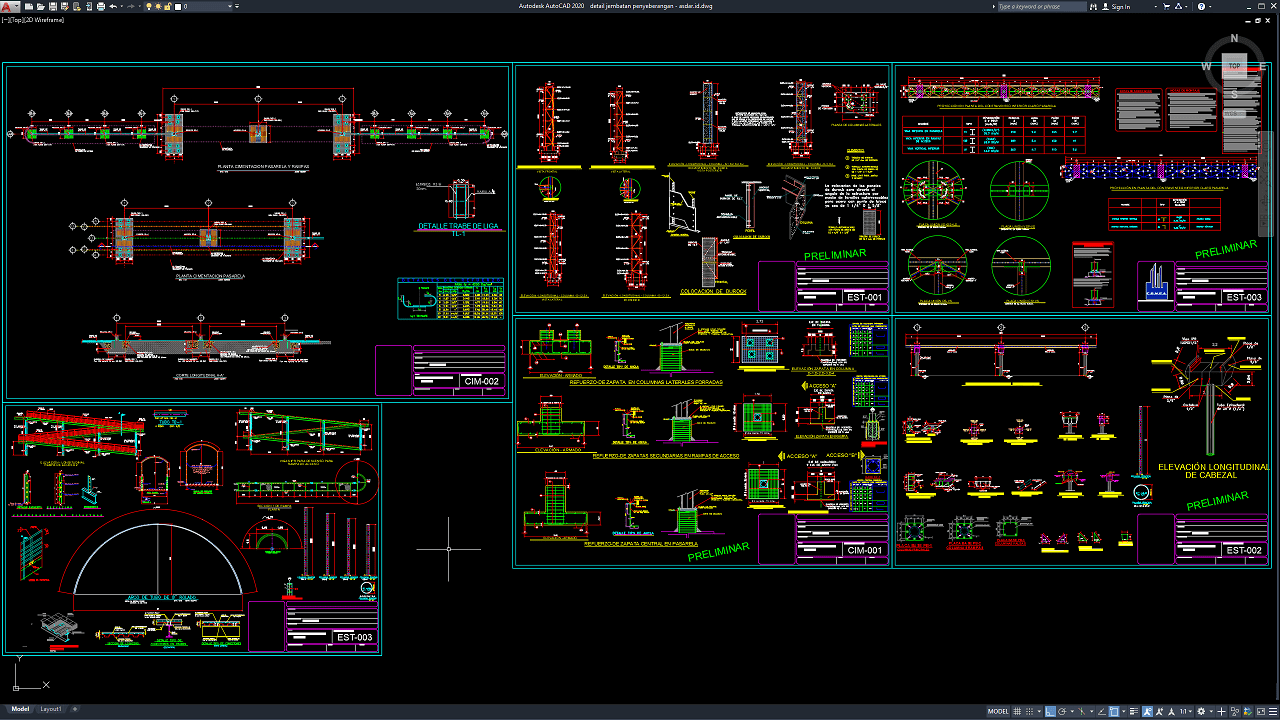Open the annotation scale 1:1 dropdown

click(x=1185, y=711)
